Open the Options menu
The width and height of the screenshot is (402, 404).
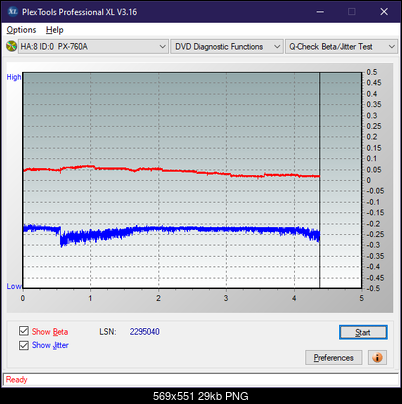pos(21,30)
